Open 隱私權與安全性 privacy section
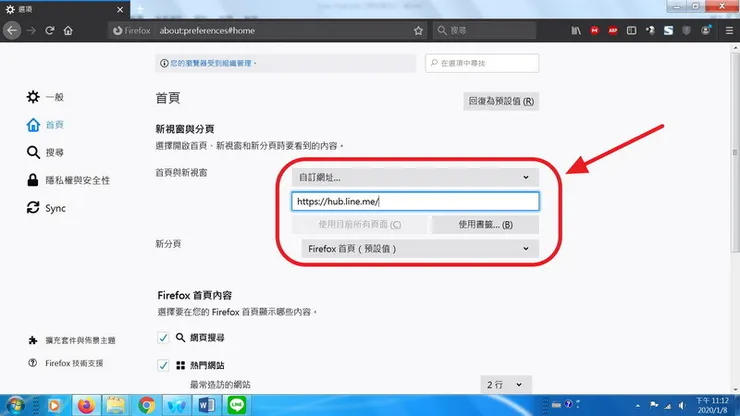Image resolution: width=740 pixels, height=416 pixels. pyautogui.click(x=68, y=180)
